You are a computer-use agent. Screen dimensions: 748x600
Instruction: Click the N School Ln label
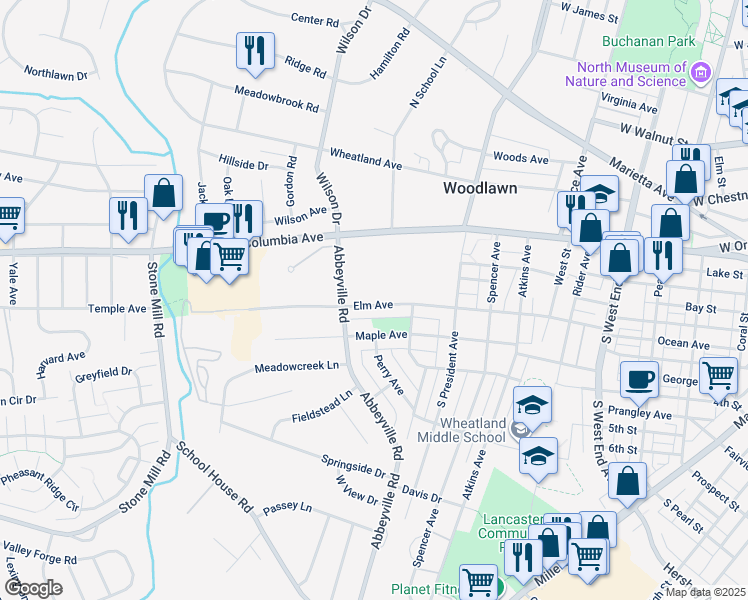coord(428,82)
